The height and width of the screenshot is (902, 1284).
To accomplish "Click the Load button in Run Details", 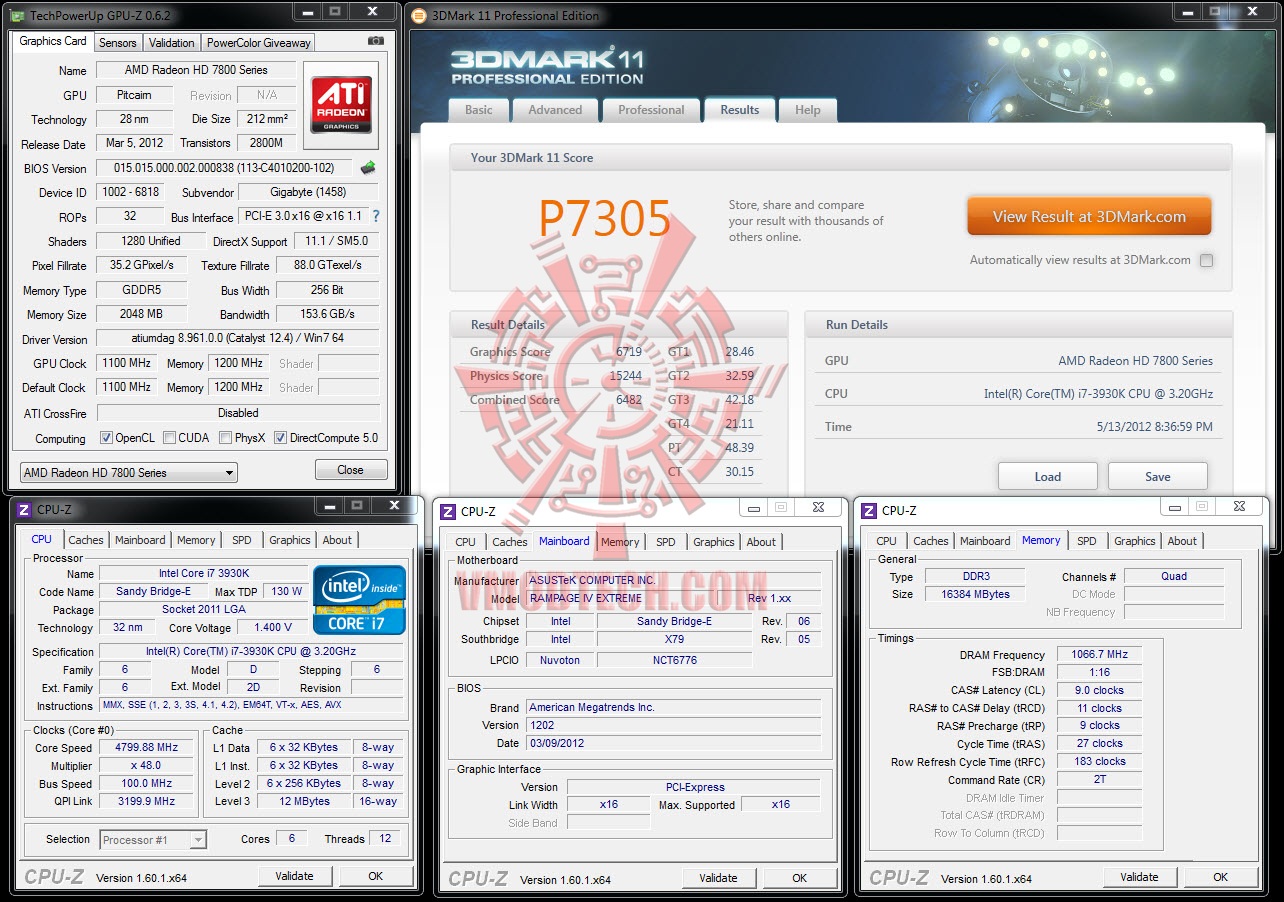I will point(1048,477).
